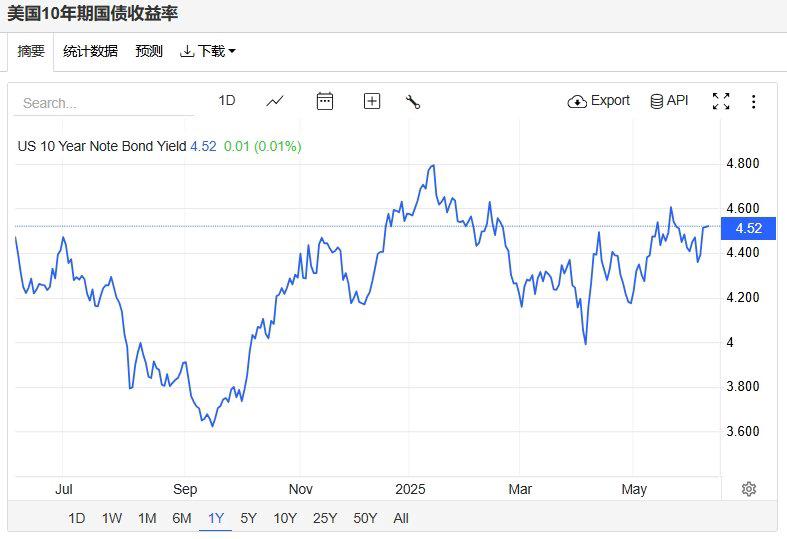Click the page title 美国10年期国债收益率
Image resolution: width=787 pixels, height=539 pixels.
pos(93,14)
